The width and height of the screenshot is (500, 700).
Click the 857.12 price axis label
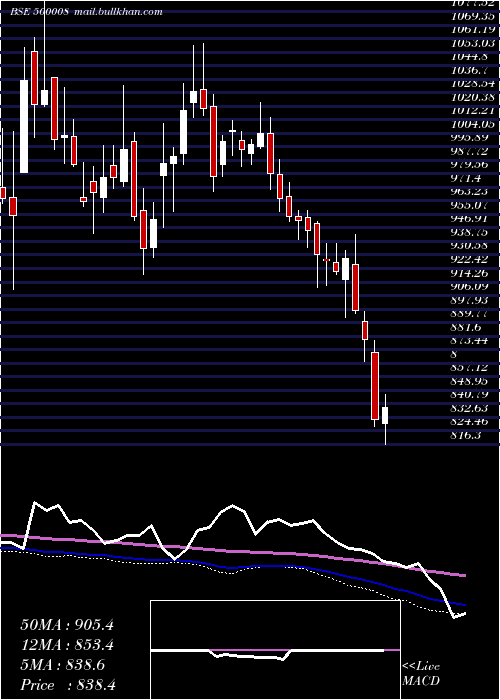(471, 367)
